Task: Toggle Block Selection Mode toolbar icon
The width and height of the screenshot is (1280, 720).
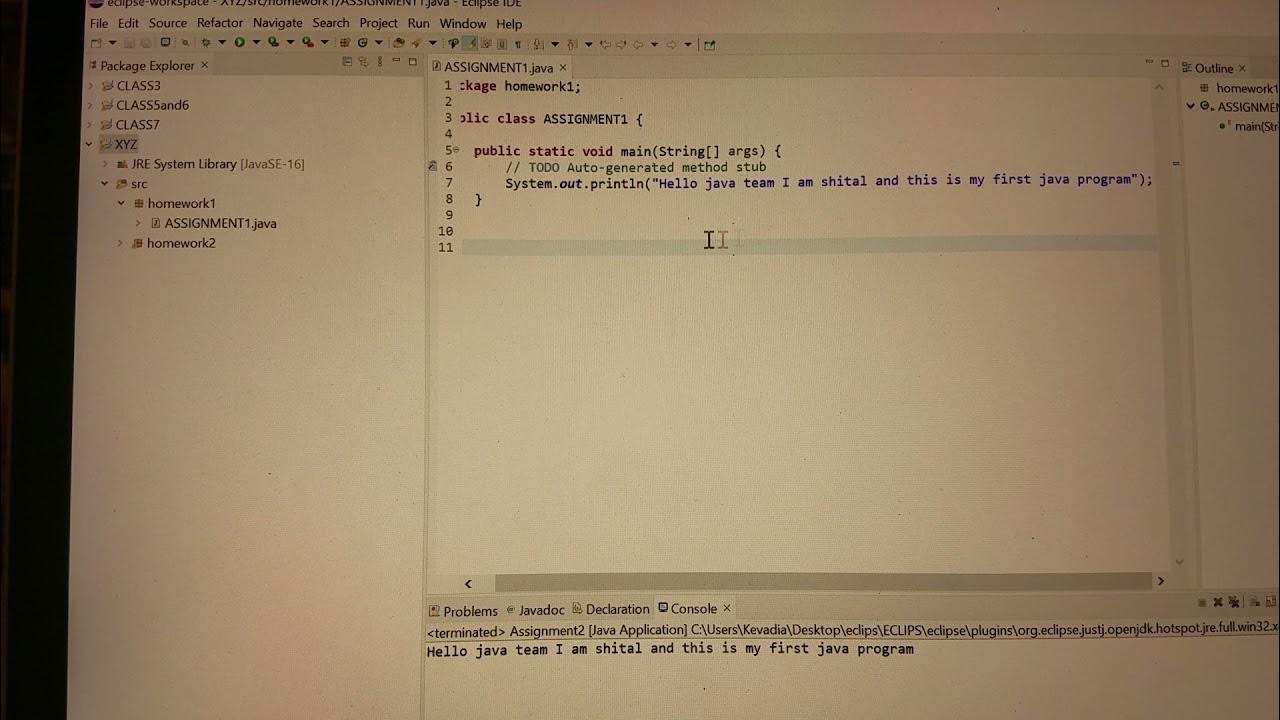Action: [502, 43]
